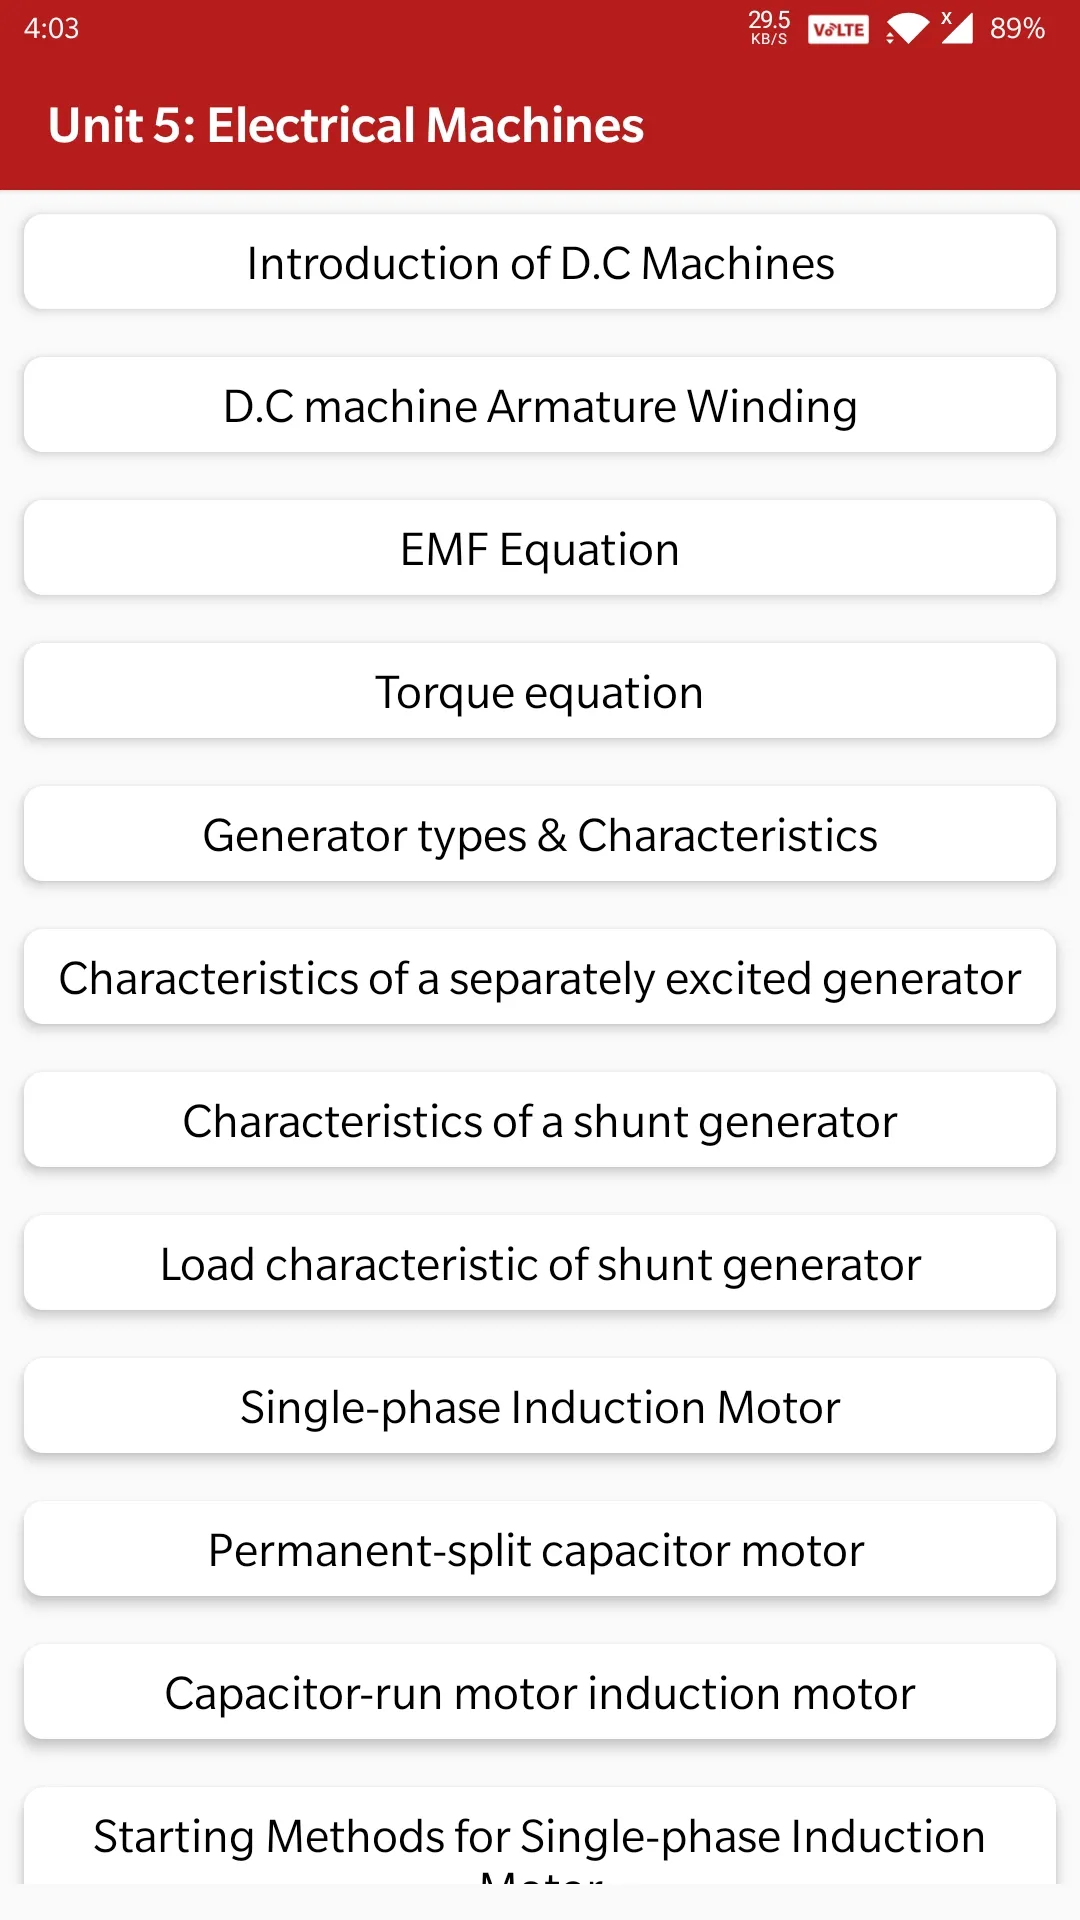Tap the Unit 5: Electrical Machines title
1080x1920 pixels.
(346, 125)
